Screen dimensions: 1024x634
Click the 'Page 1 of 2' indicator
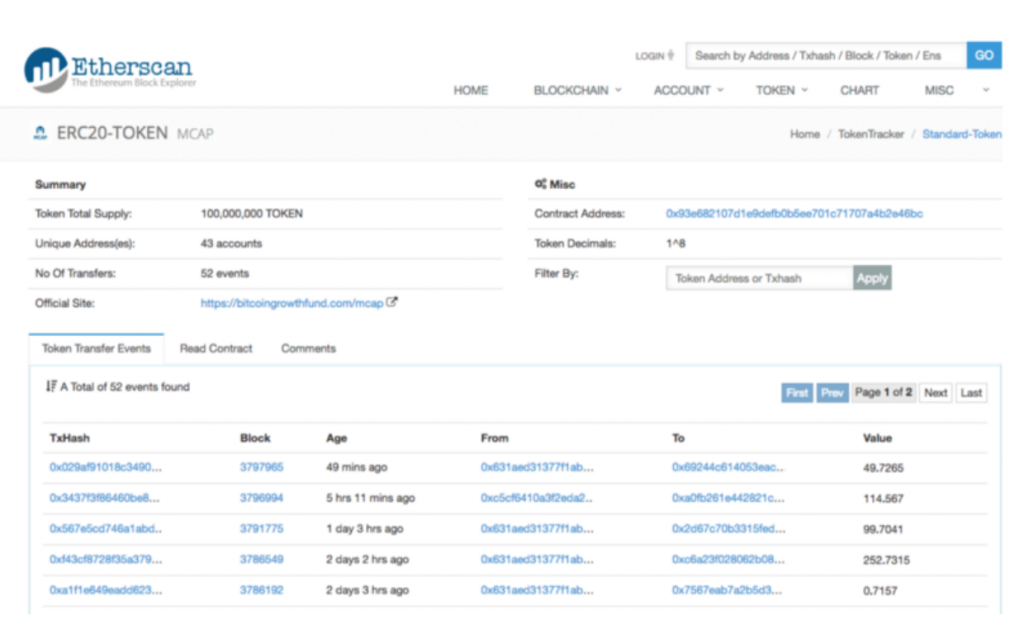click(x=884, y=392)
